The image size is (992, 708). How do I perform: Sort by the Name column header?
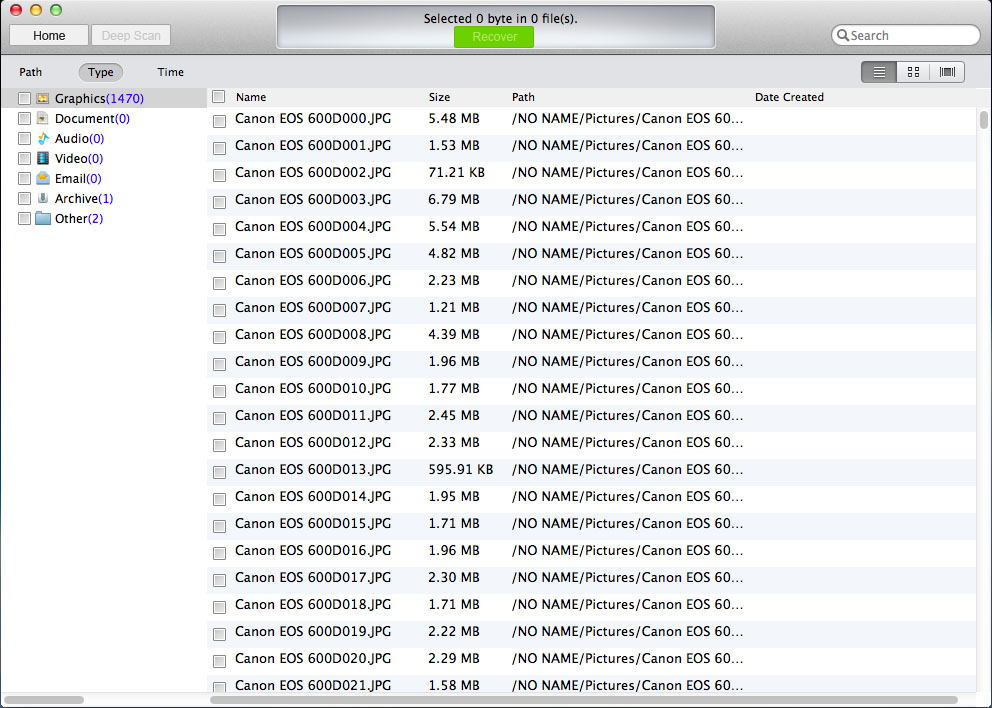pos(251,97)
